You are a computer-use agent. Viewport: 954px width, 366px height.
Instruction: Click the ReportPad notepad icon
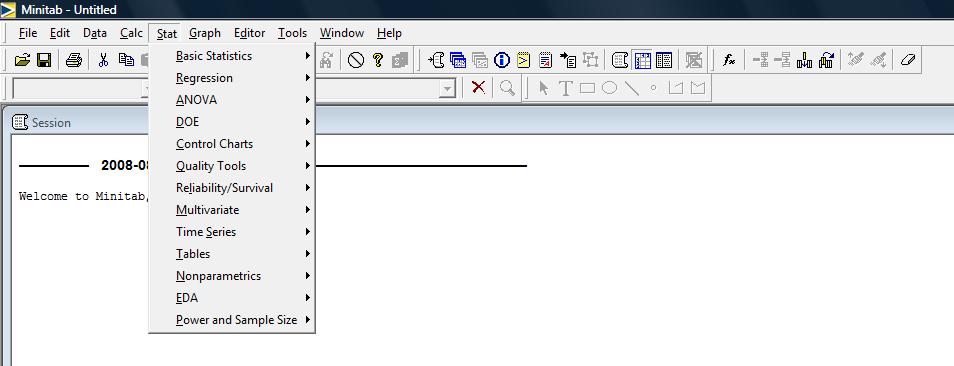[x=545, y=60]
